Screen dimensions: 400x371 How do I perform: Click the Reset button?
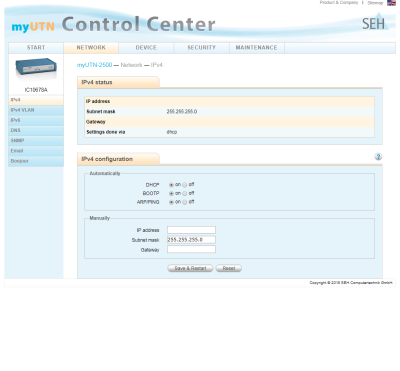(x=229, y=268)
